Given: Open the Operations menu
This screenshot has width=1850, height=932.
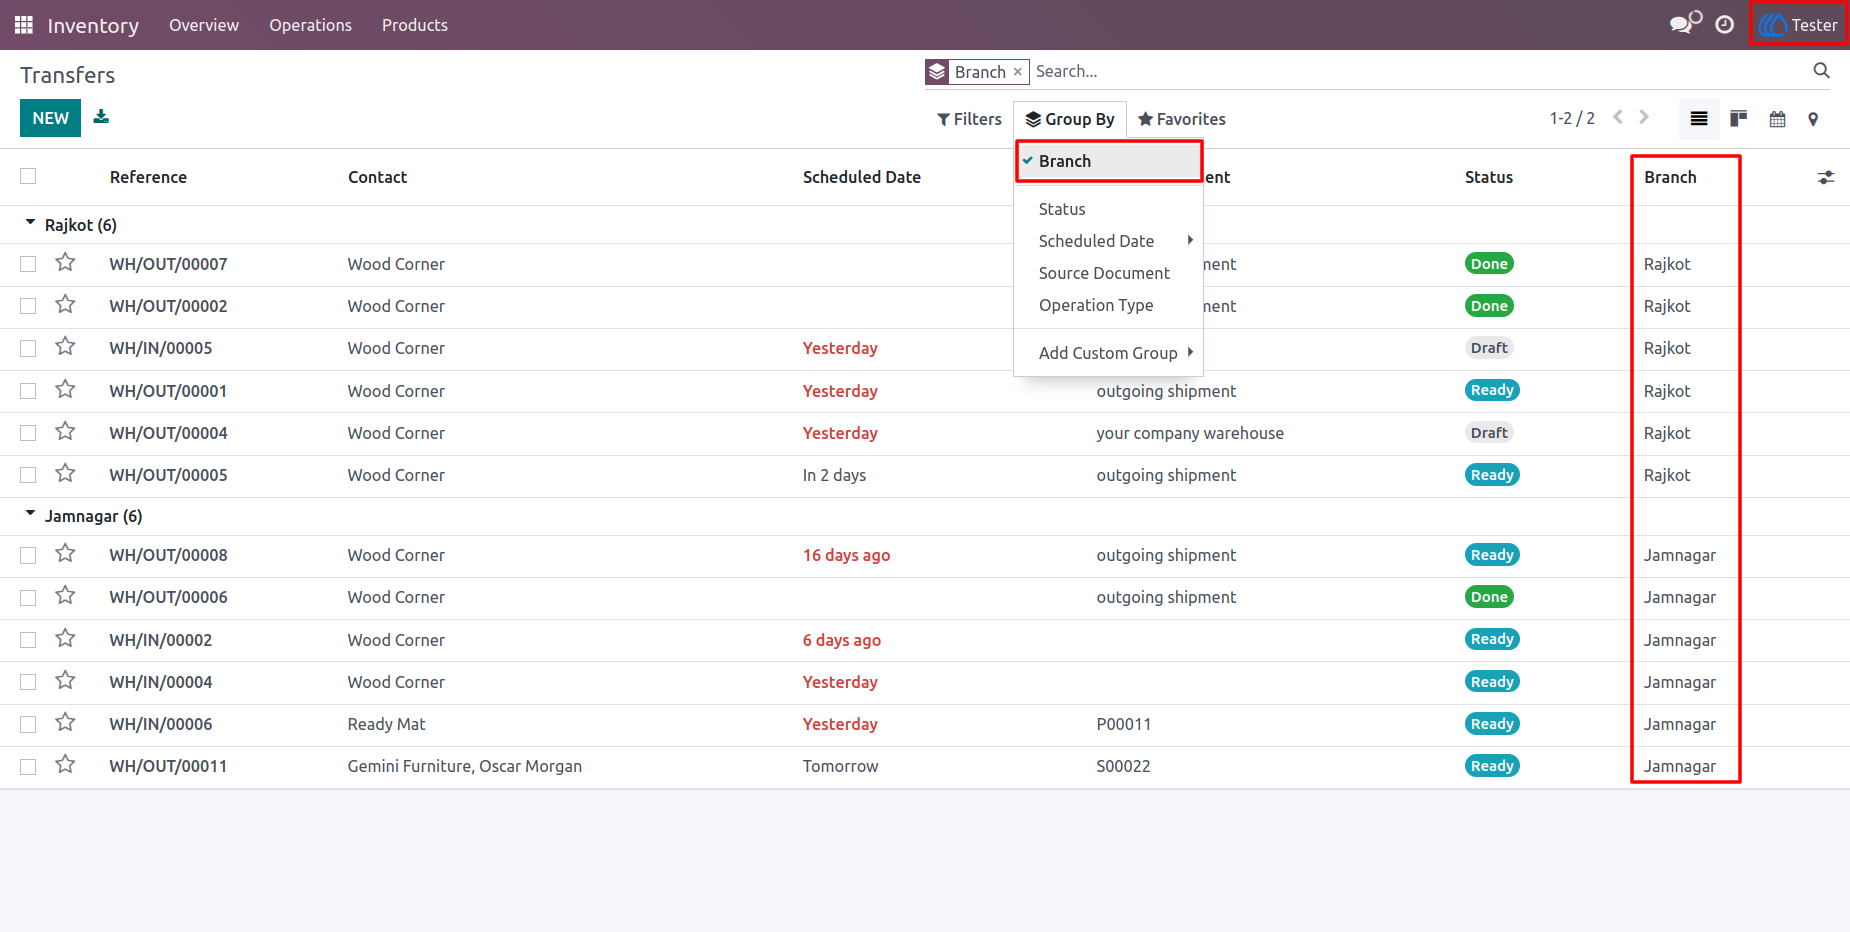Looking at the screenshot, I should (310, 25).
